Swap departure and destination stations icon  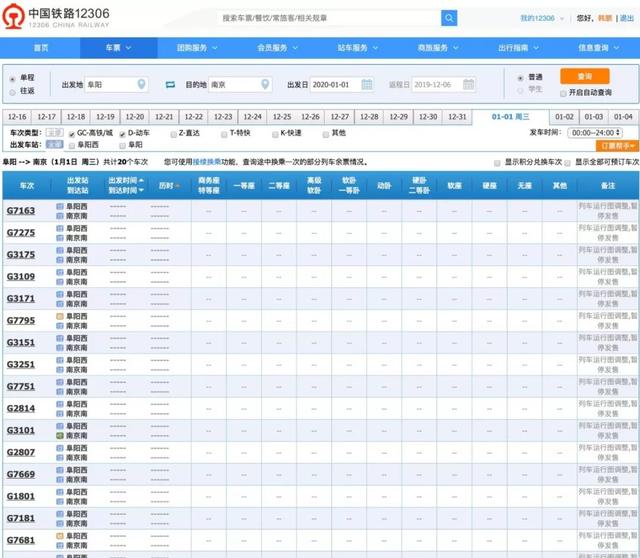170,84
